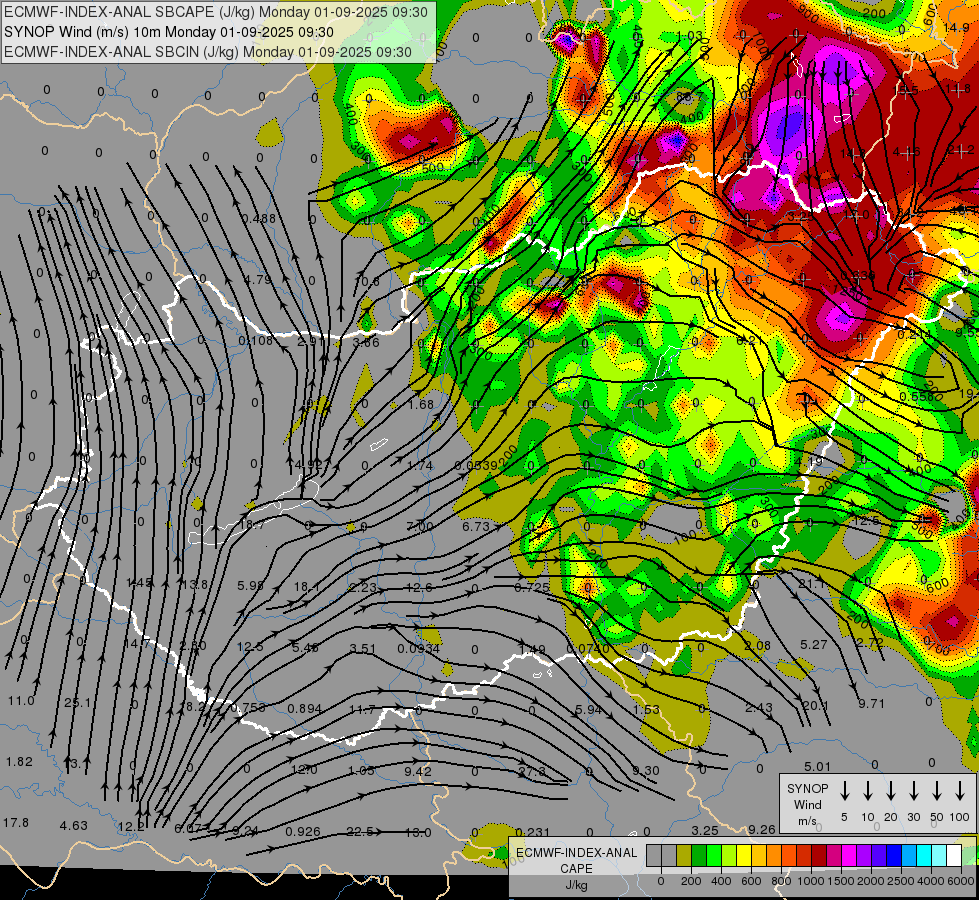Click the 9.71 map value
This screenshot has width=979, height=900.
(x=871, y=704)
